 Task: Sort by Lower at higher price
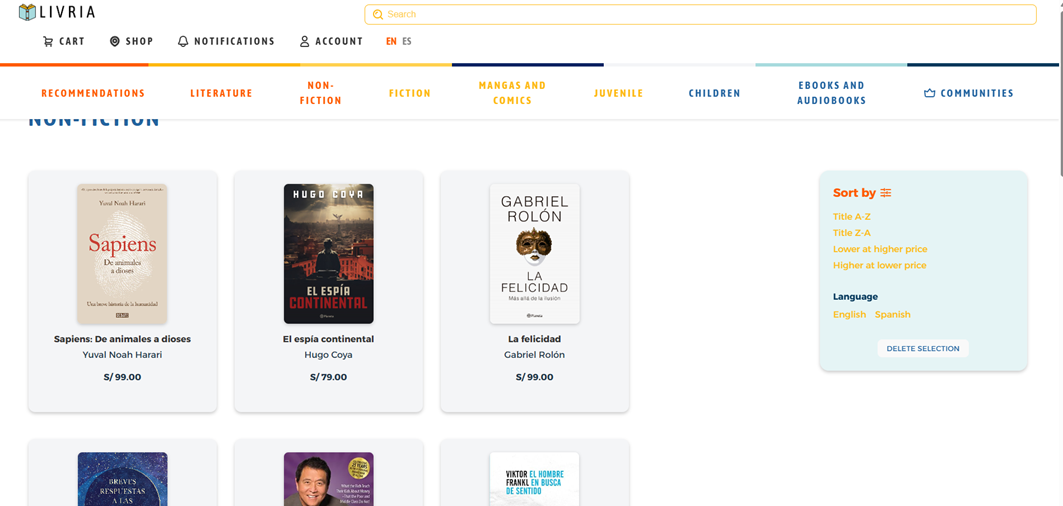click(880, 249)
